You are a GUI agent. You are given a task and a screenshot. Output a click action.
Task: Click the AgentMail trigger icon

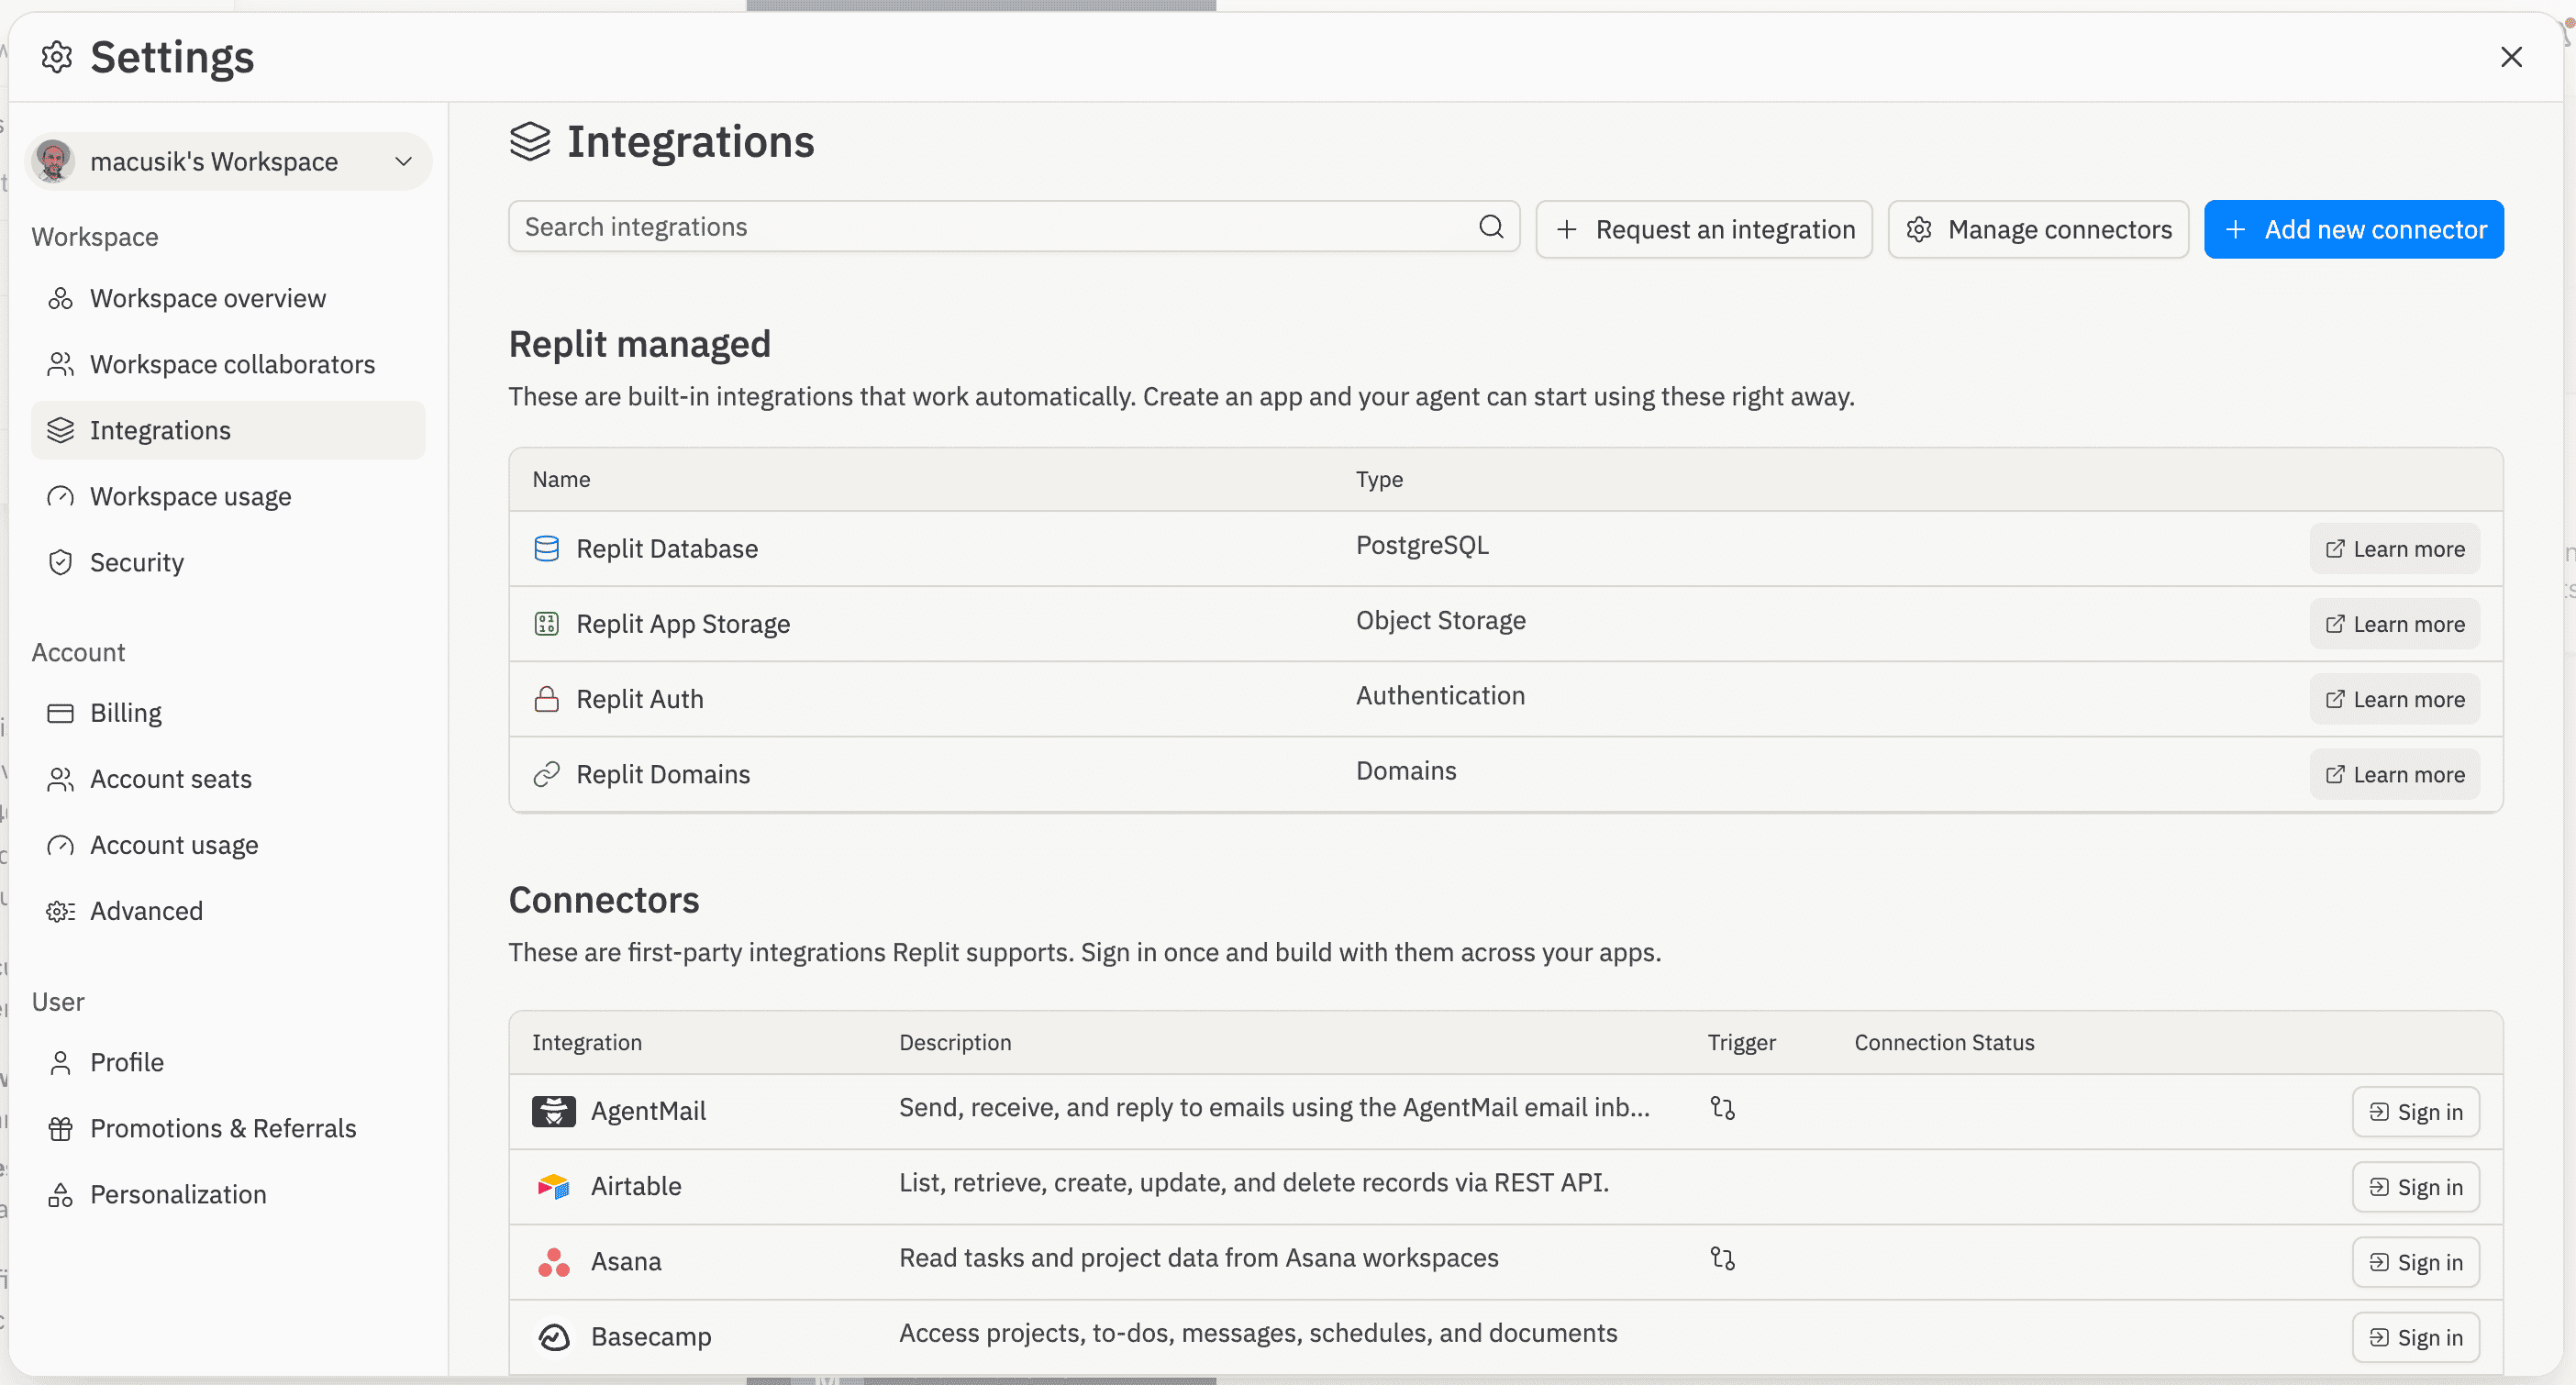(x=1722, y=1108)
